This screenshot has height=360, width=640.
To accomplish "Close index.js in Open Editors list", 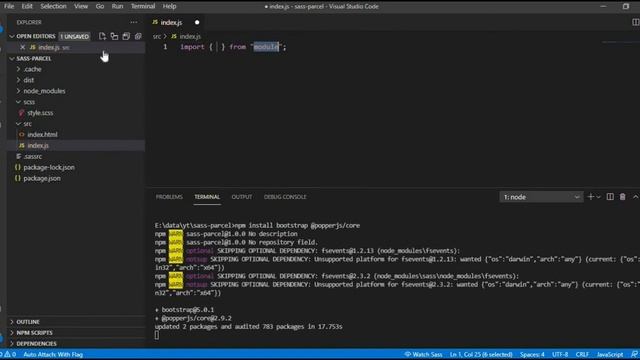I will tap(22, 47).
